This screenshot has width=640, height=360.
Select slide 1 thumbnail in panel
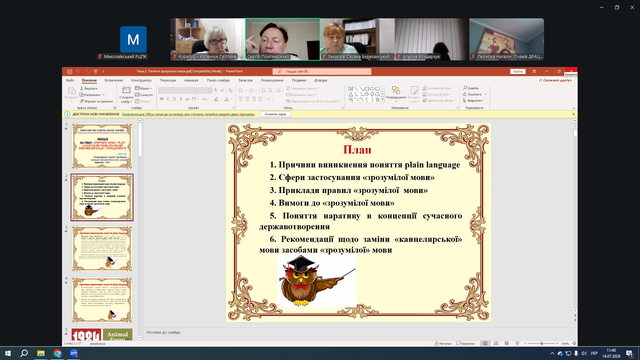[102, 146]
